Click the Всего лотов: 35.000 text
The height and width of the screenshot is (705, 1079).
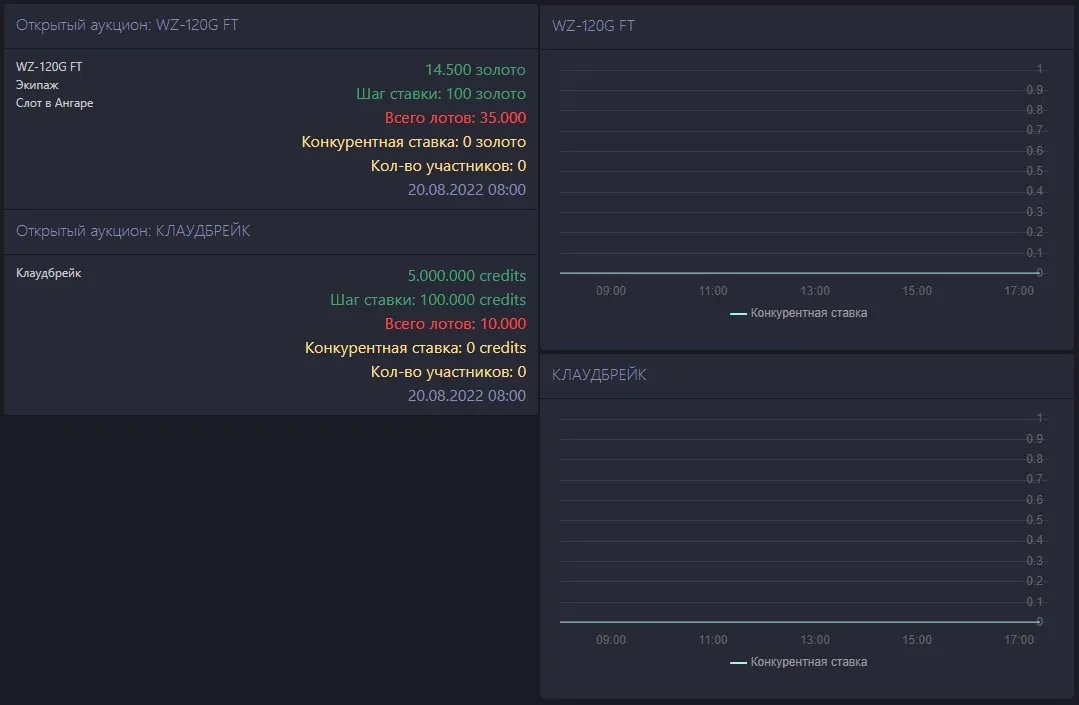click(x=455, y=118)
